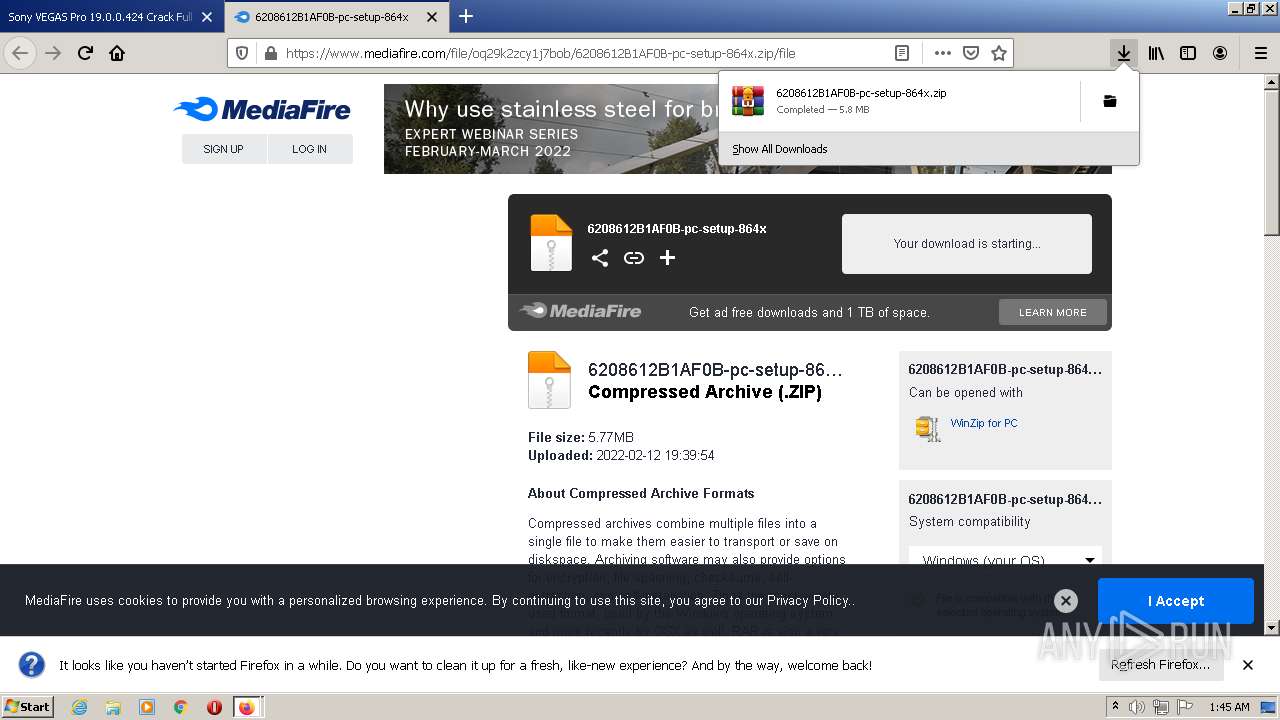1280x720 pixels.
Task: Click the Uploaded 2022-02-12 date text
Action: point(621,455)
